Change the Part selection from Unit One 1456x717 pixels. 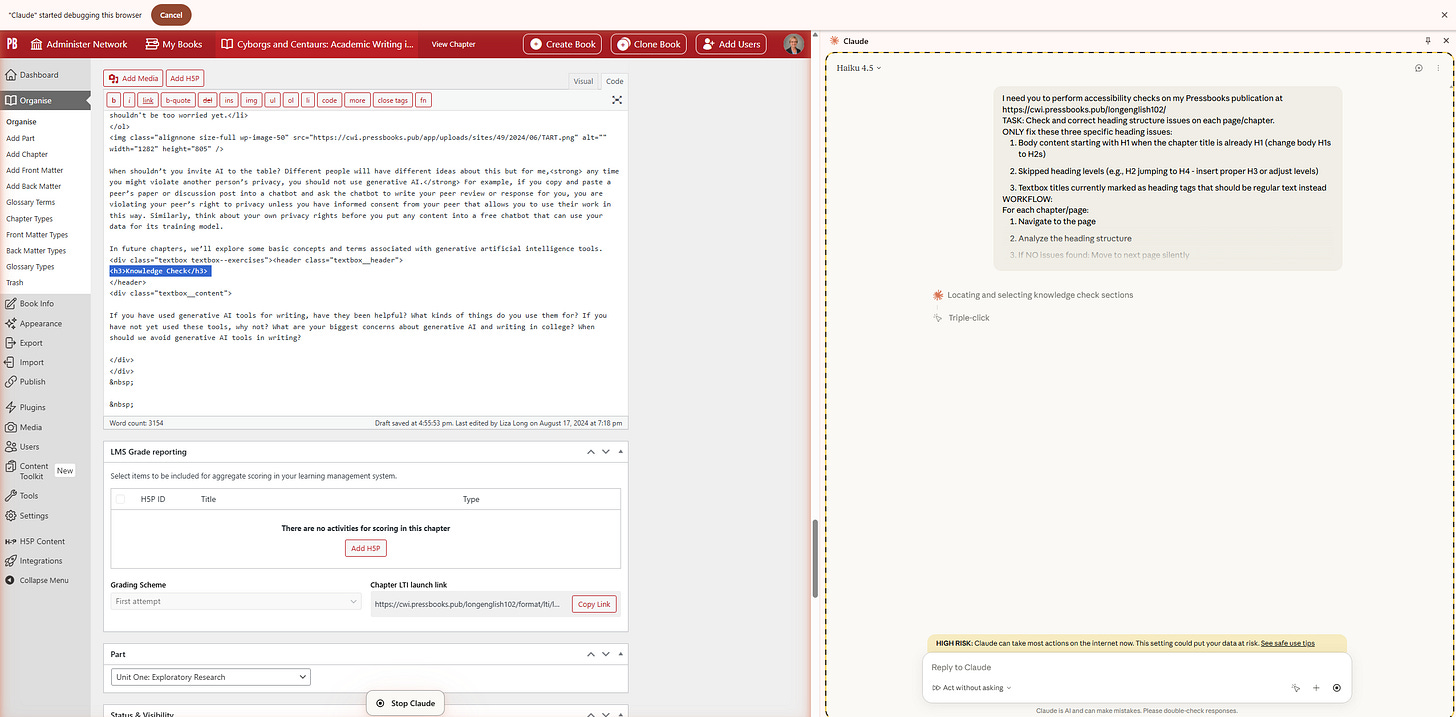(210, 676)
